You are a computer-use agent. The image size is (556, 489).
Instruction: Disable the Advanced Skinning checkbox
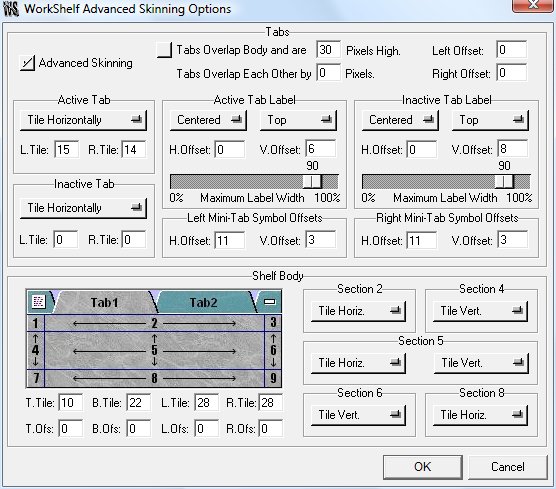coord(27,63)
